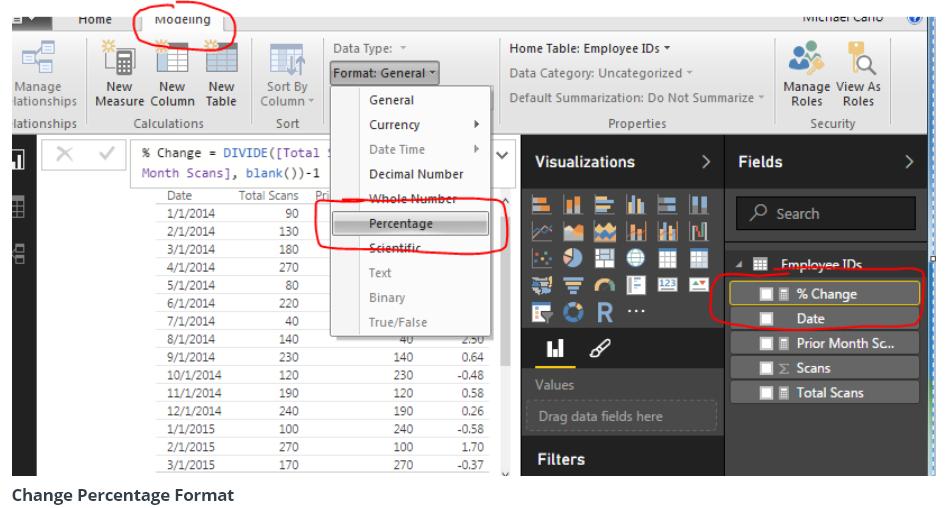Create a New Table from the ribbon

point(221,62)
